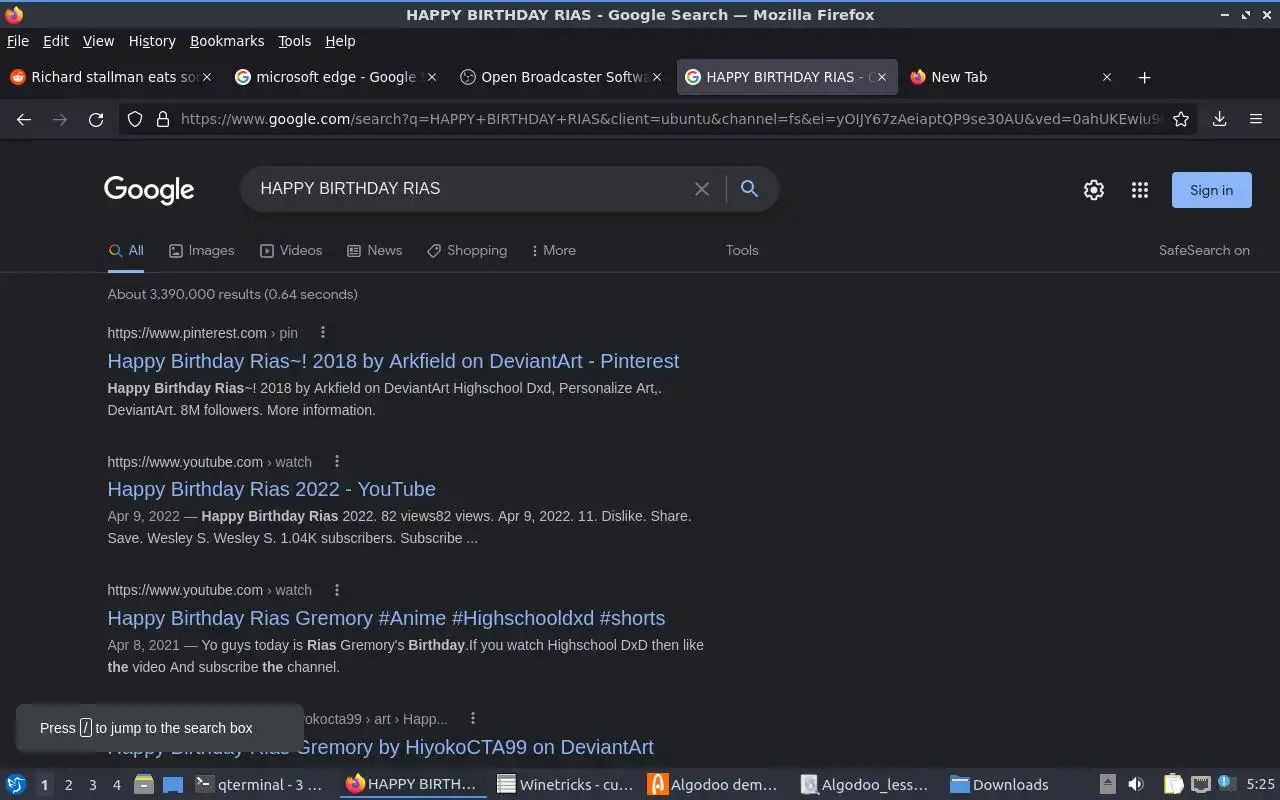This screenshot has height=800, width=1280.
Task: Open the network tray icon
Action: (1200, 784)
